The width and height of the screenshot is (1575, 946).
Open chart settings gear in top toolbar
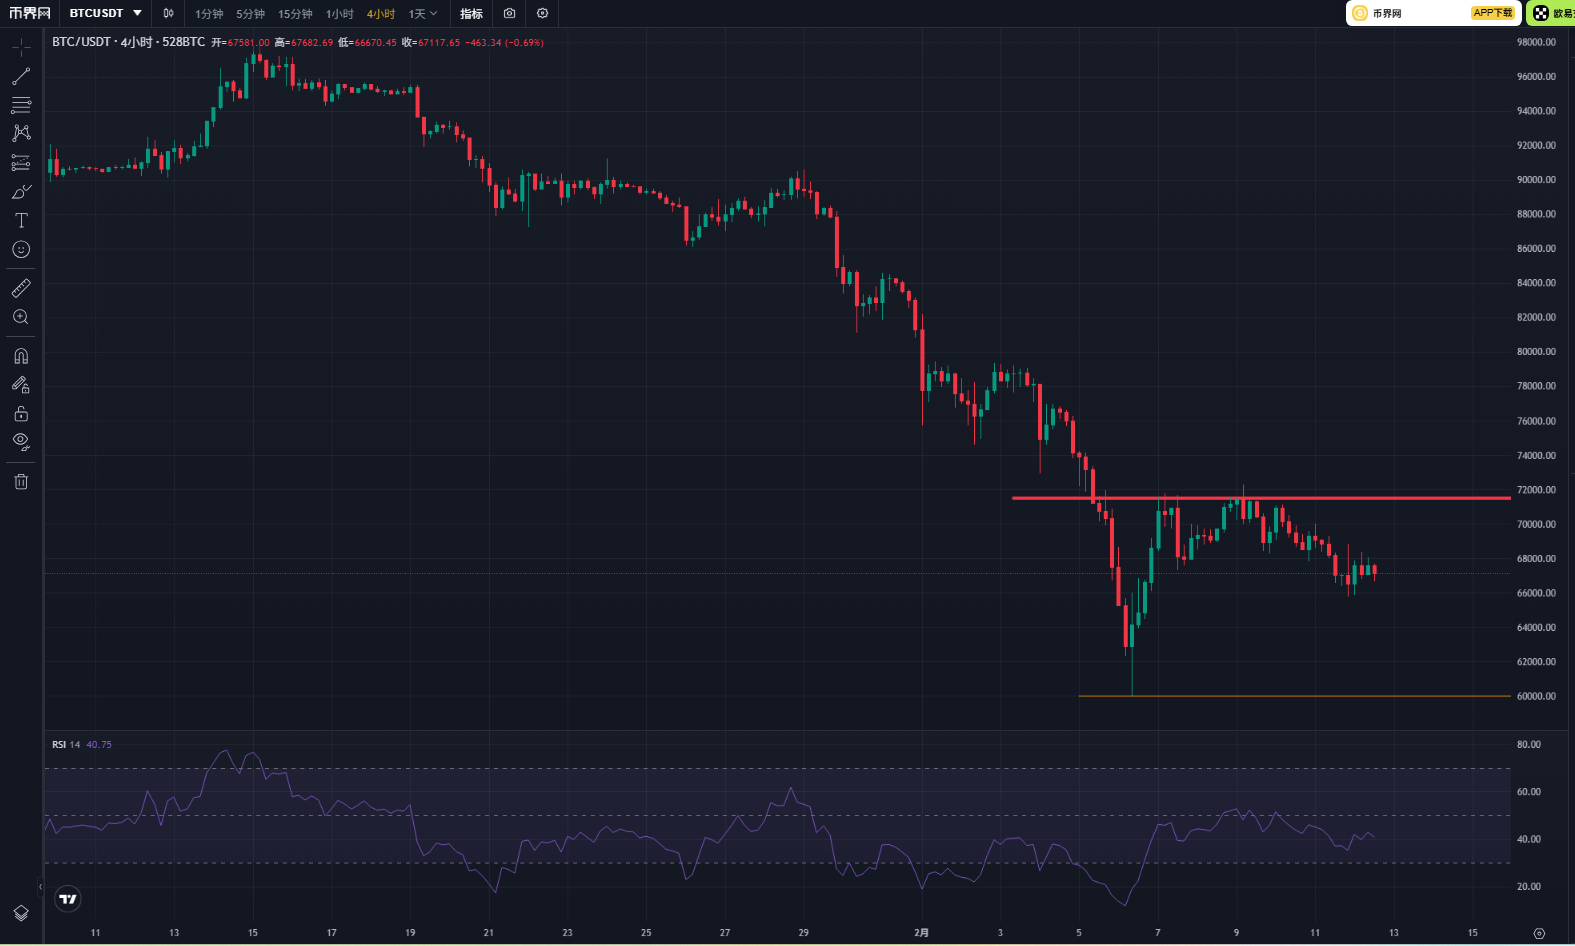pyautogui.click(x=542, y=13)
